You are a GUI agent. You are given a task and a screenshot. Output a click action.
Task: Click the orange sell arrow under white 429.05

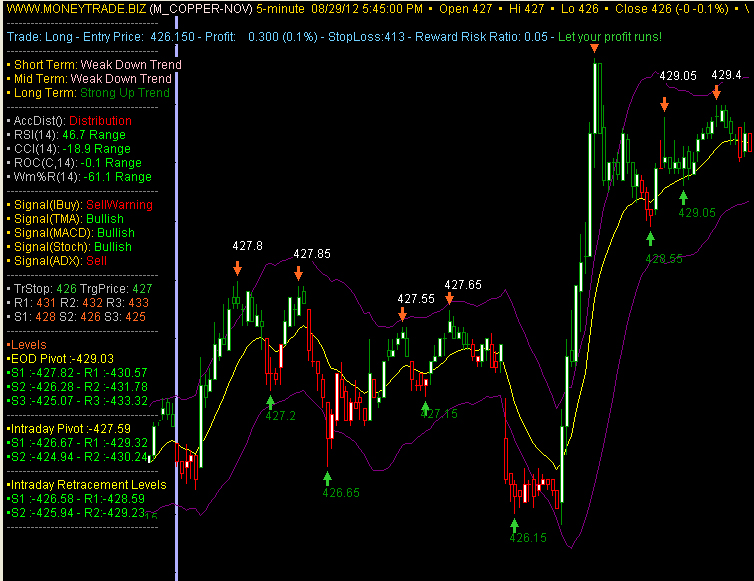click(x=664, y=104)
